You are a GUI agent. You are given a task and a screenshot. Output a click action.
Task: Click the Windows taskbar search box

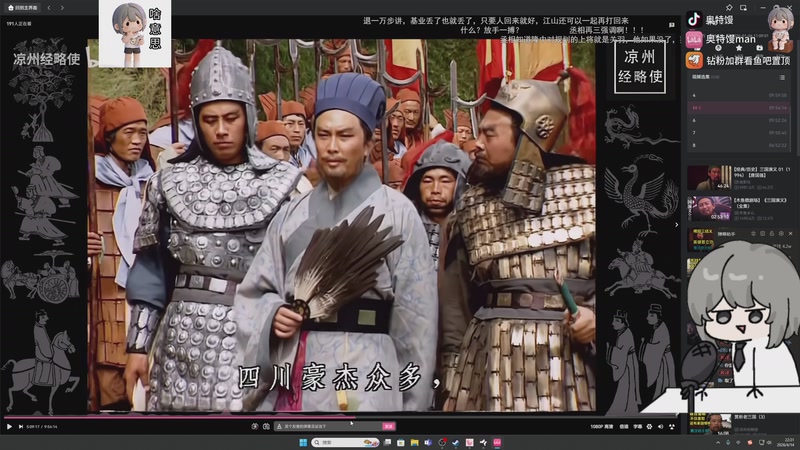(345, 442)
